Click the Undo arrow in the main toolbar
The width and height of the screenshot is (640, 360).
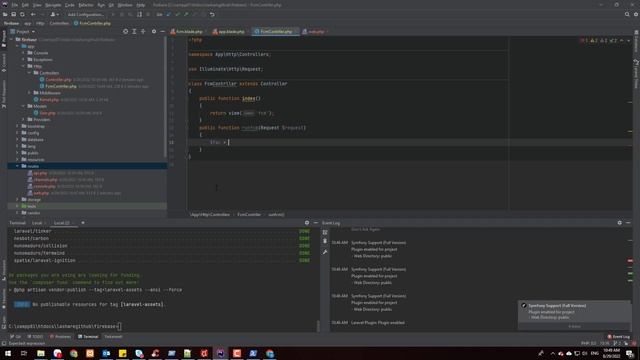tap(212, 14)
